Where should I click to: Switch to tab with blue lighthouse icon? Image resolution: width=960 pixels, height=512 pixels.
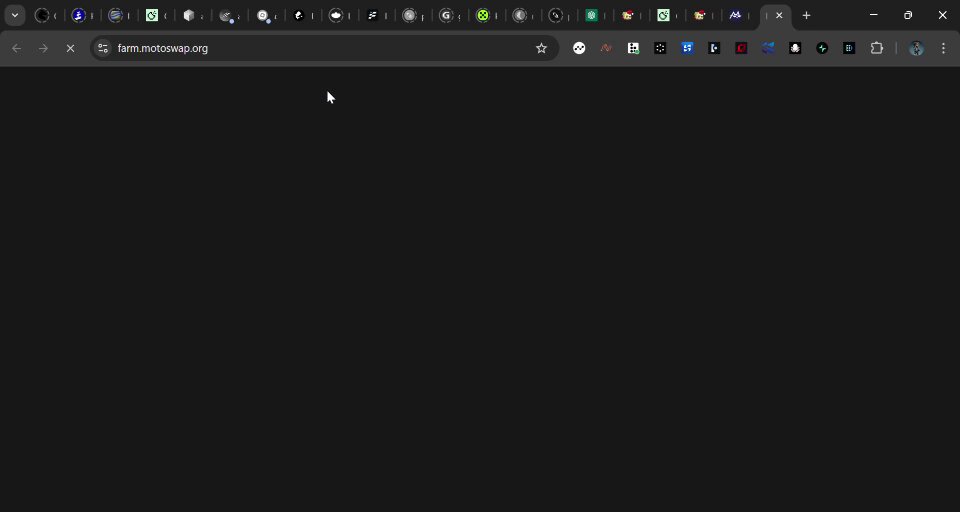(78, 16)
